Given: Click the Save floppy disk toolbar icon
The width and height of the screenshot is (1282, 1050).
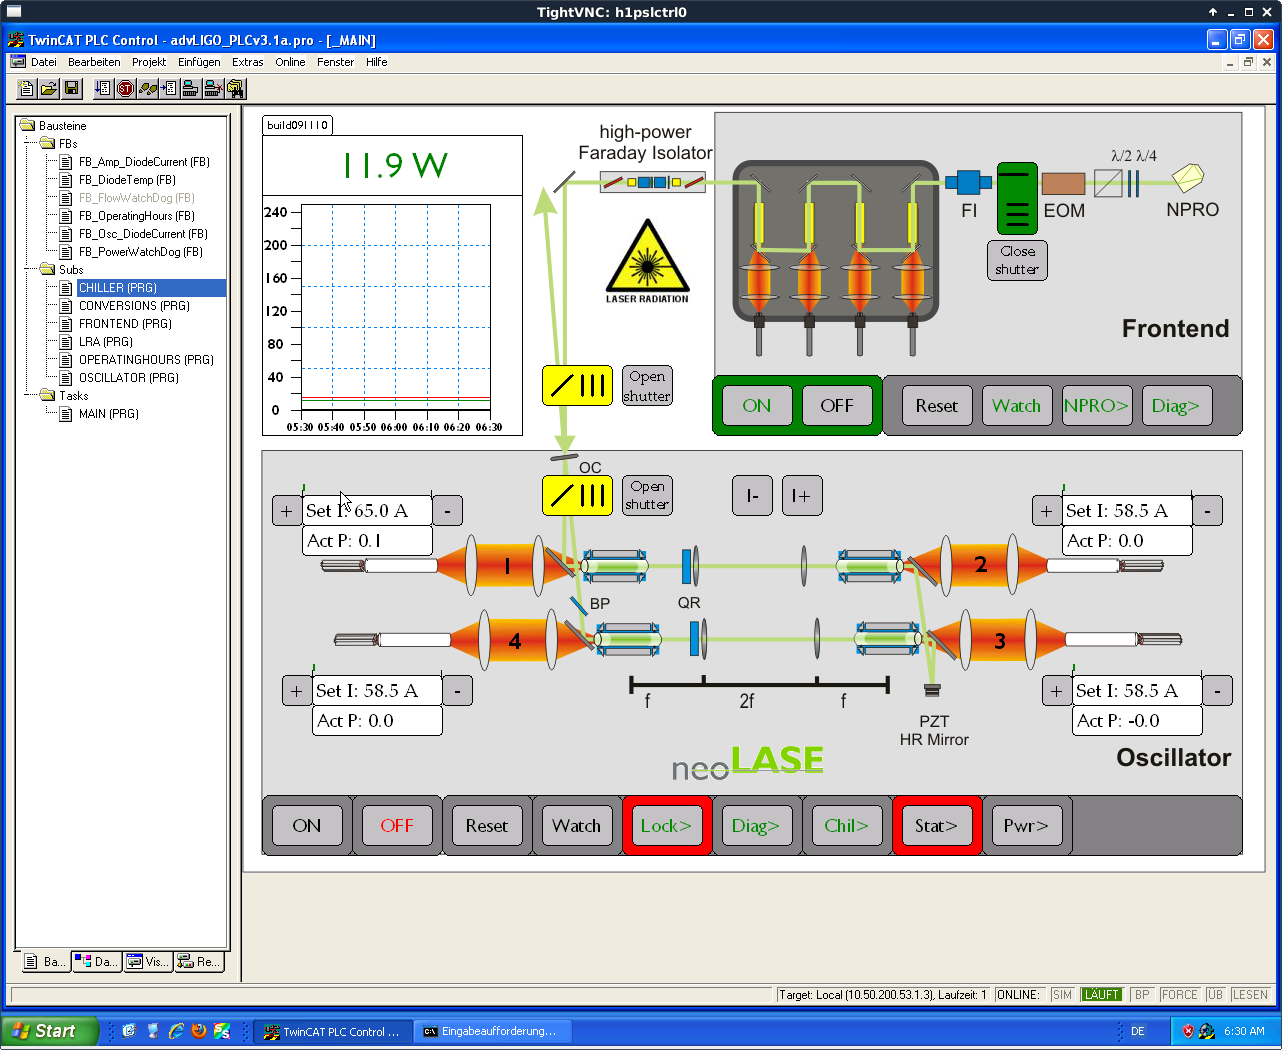Looking at the screenshot, I should pyautogui.click(x=71, y=89).
